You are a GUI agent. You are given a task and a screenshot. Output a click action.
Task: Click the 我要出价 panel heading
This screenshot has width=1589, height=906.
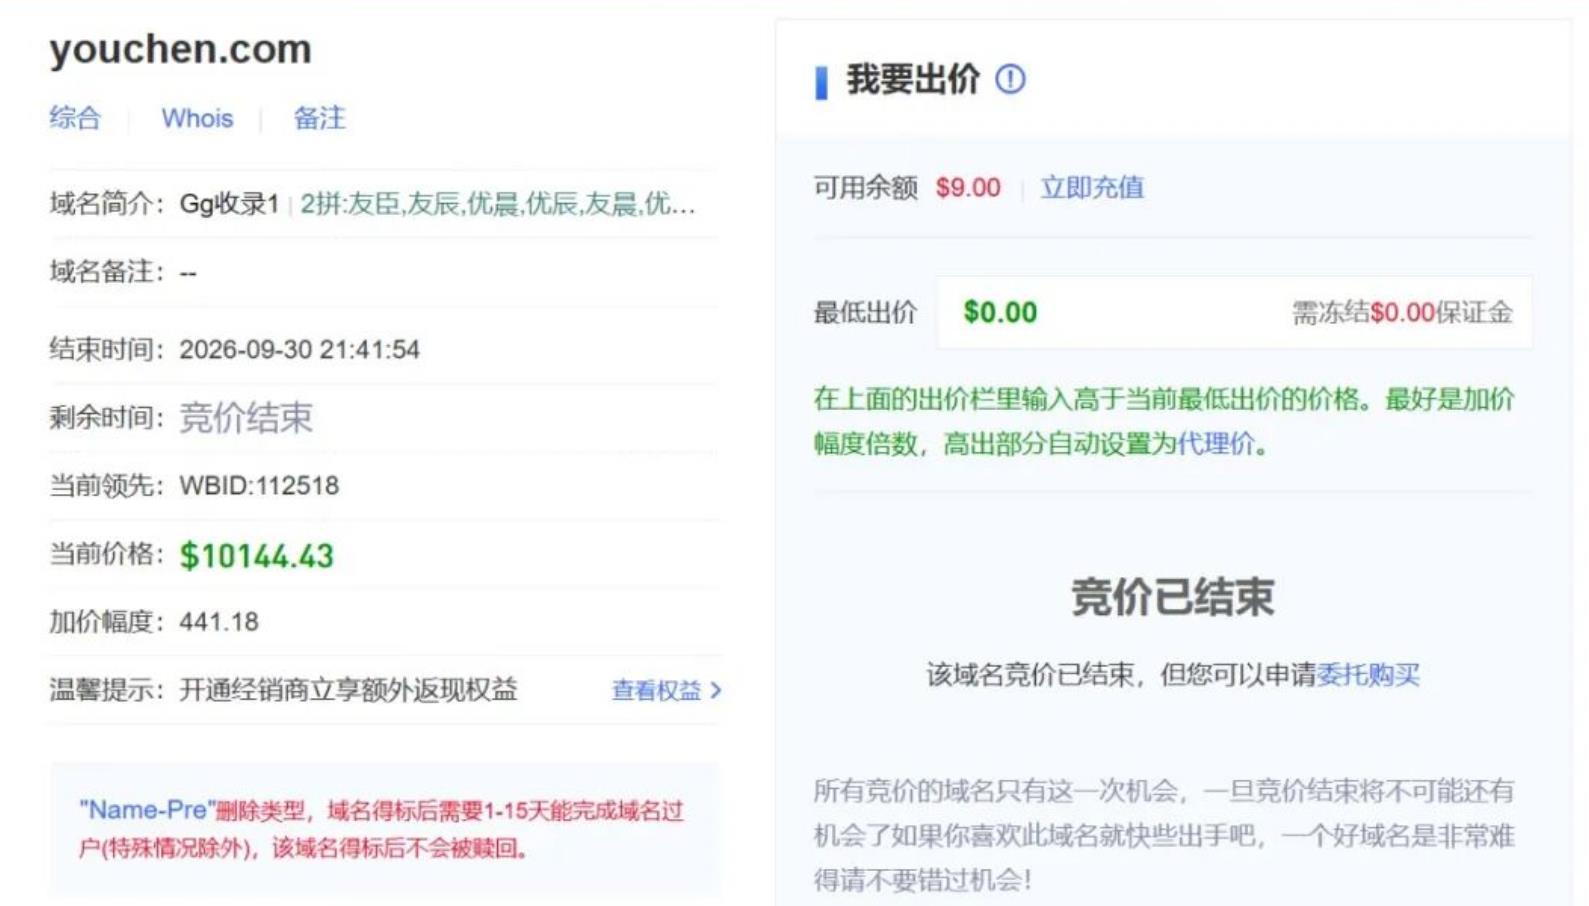[913, 79]
